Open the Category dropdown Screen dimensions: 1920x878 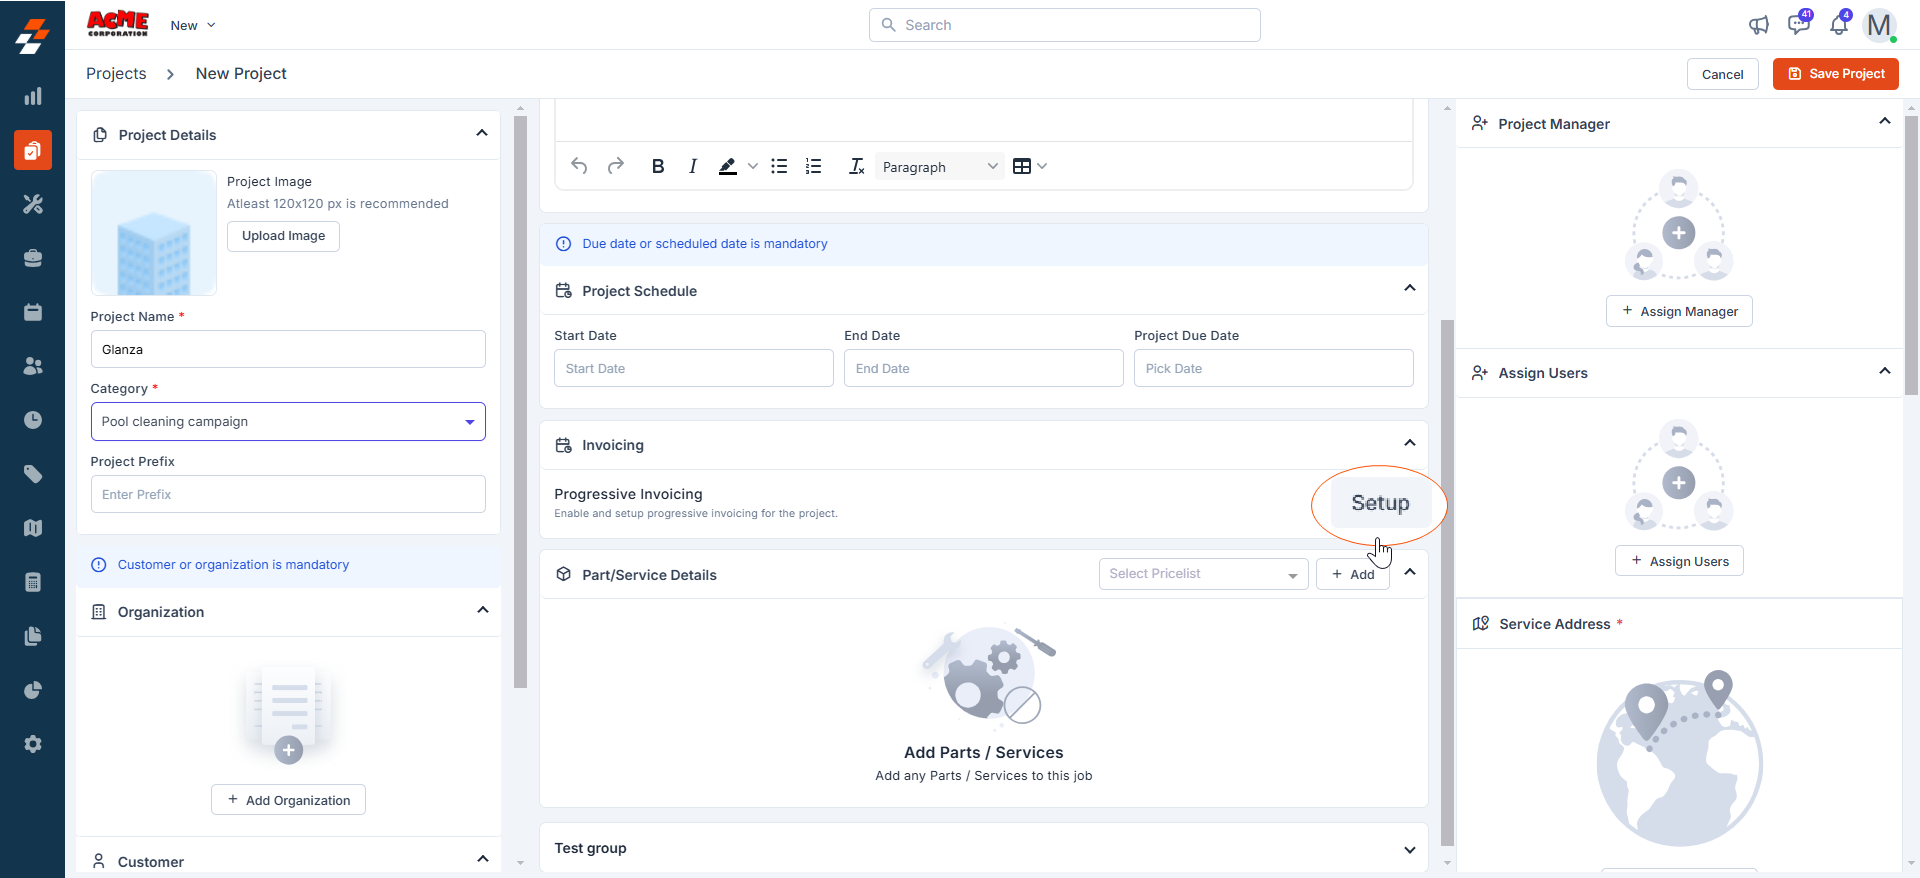tap(288, 422)
